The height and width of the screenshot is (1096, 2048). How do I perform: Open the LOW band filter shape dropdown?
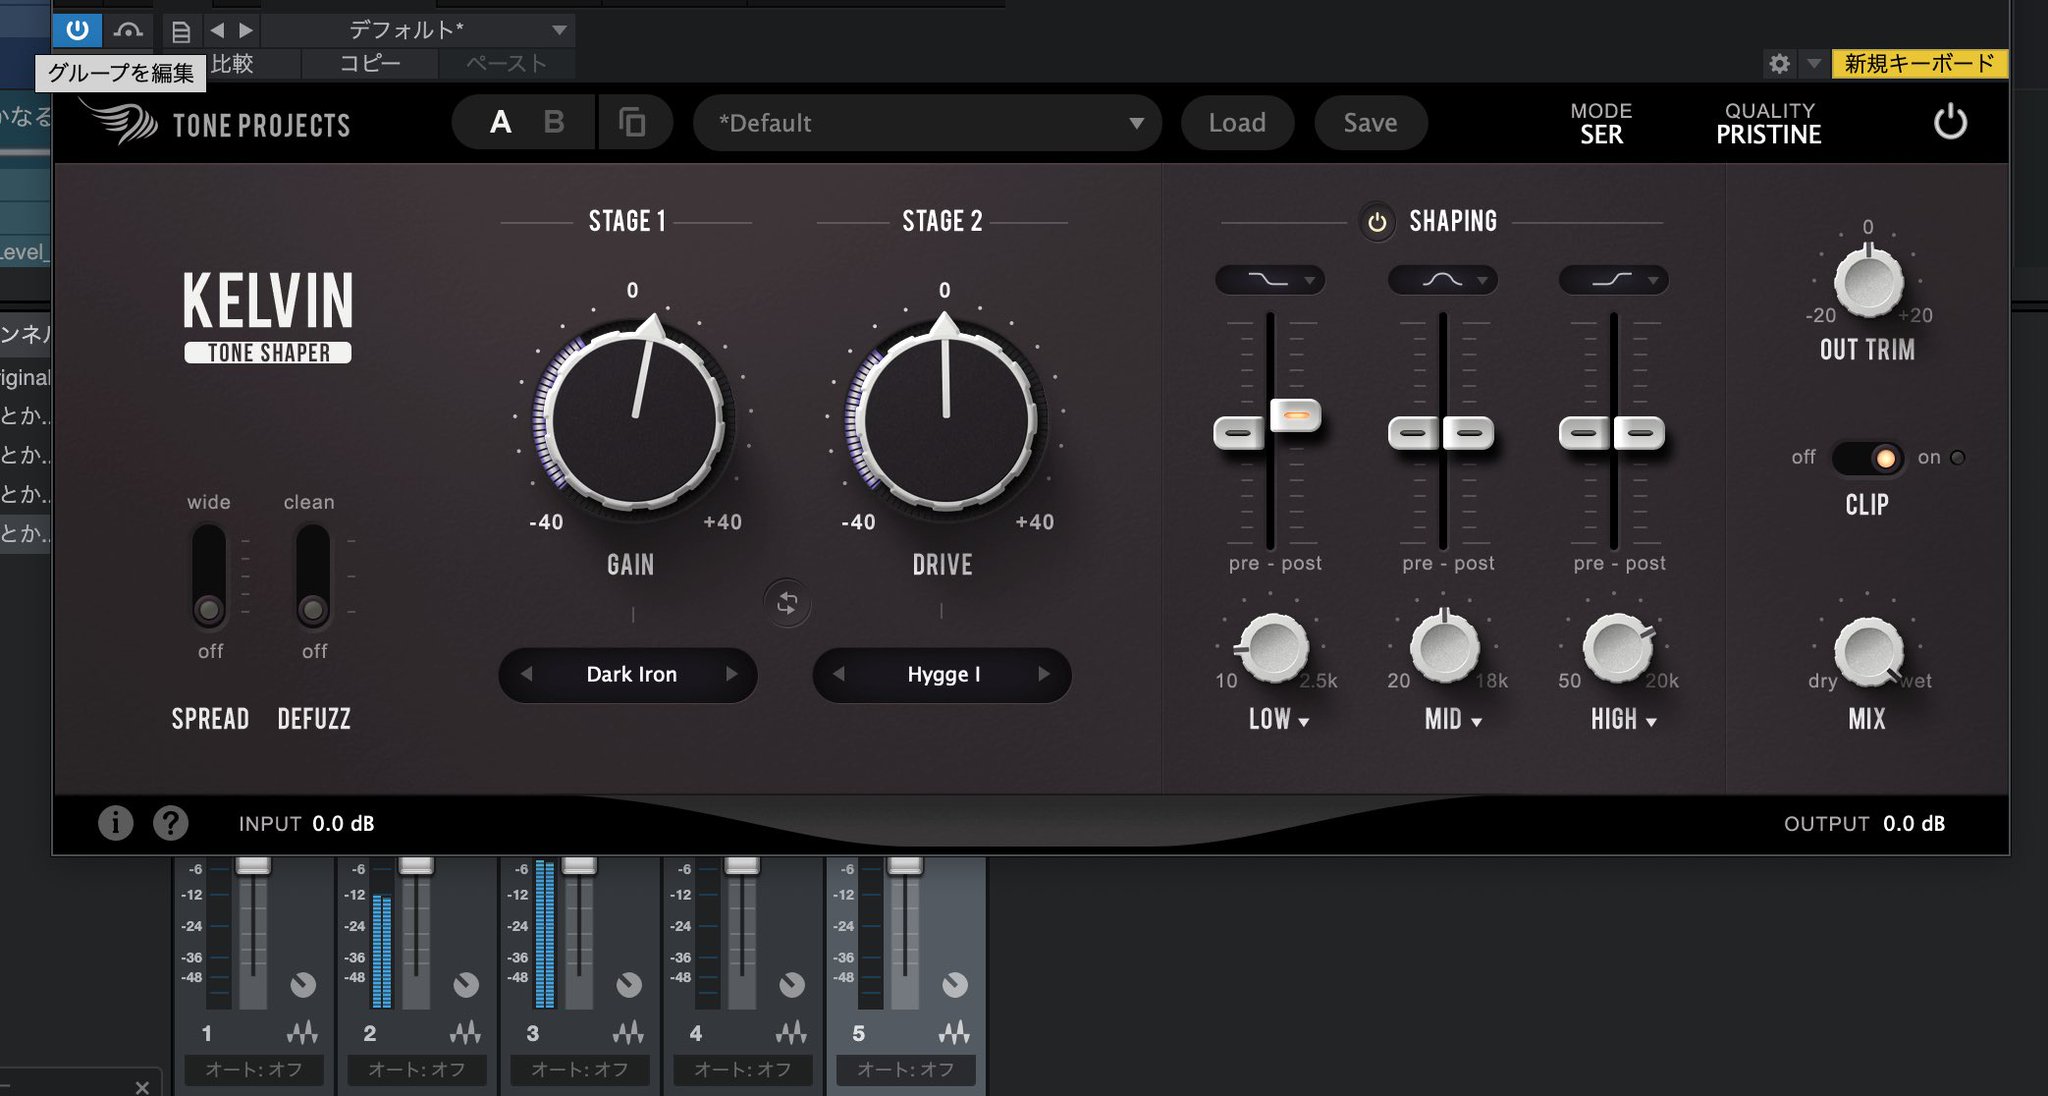tap(1270, 280)
